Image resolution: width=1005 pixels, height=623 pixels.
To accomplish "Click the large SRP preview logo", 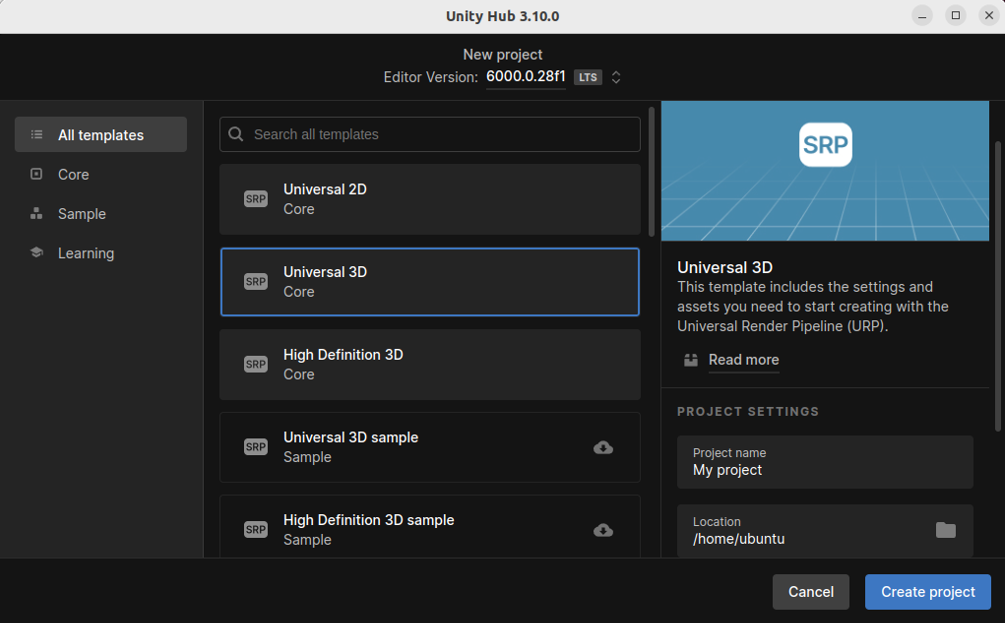I will click(x=825, y=145).
